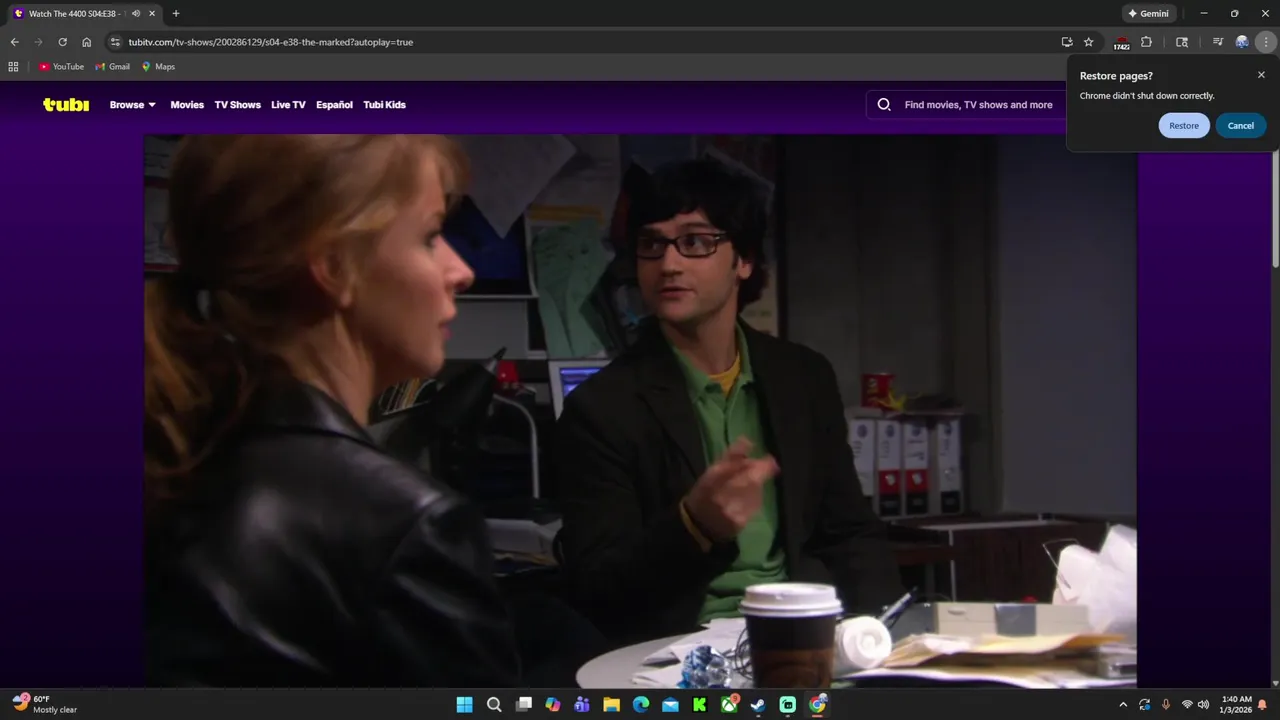Viewport: 1280px width, 720px height.
Task: Open the clock showing 1:40 AM
Action: [1236, 705]
